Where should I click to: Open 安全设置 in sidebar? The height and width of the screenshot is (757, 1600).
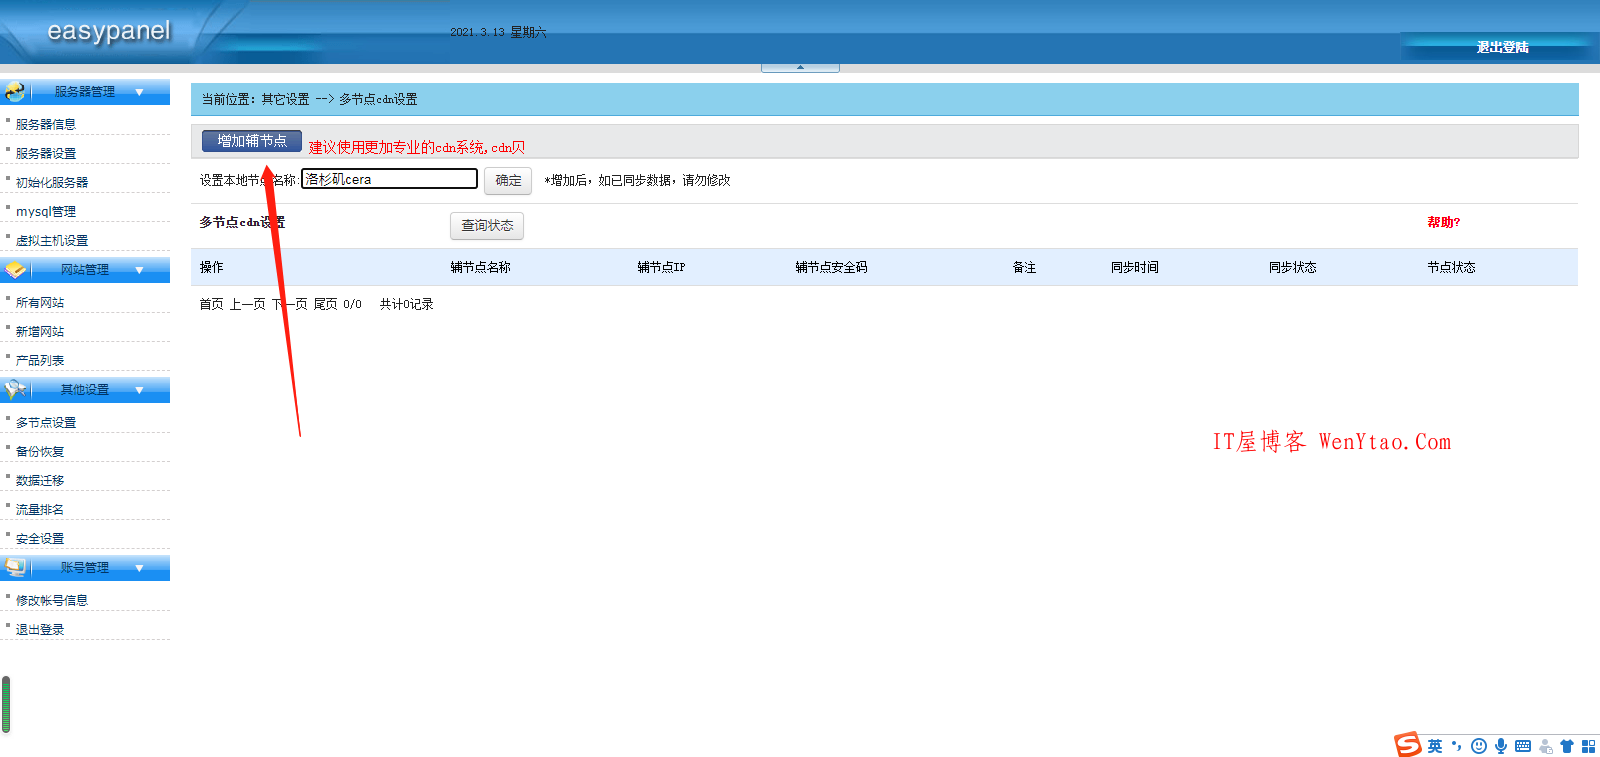pos(40,539)
